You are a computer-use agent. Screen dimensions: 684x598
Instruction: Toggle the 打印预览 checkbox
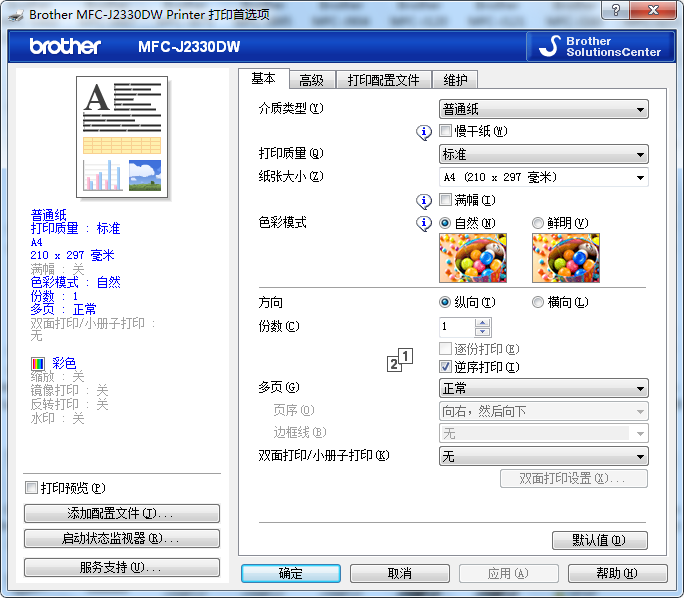pos(31,487)
